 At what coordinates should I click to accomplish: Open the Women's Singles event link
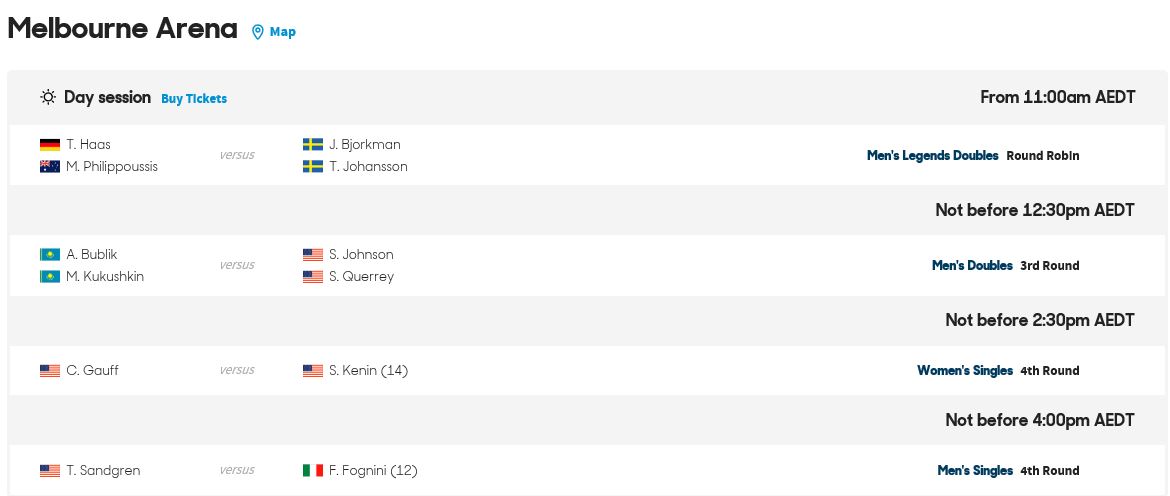(965, 371)
